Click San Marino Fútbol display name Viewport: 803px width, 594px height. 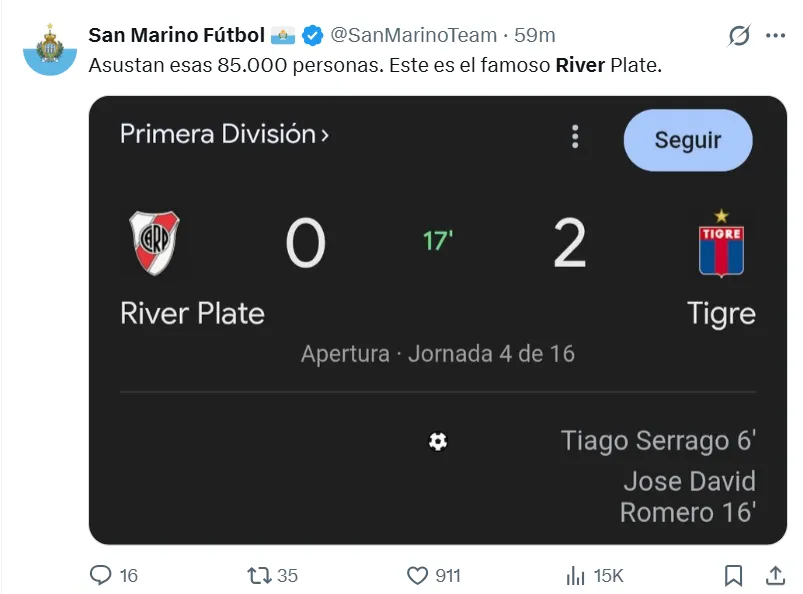pos(176,35)
